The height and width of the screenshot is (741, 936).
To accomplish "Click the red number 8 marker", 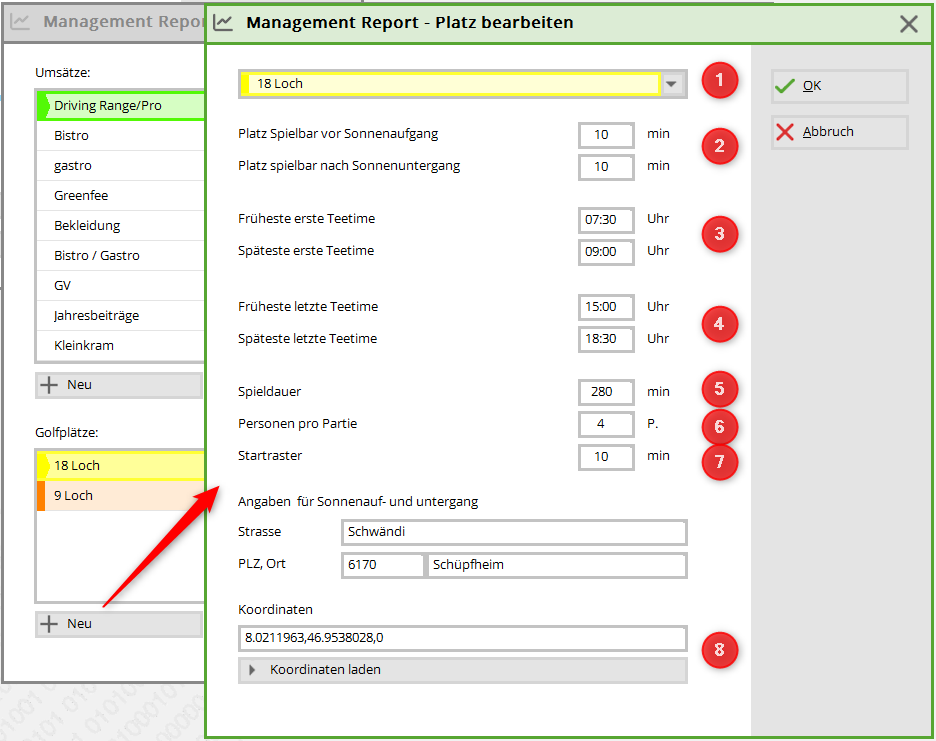I will [719, 652].
